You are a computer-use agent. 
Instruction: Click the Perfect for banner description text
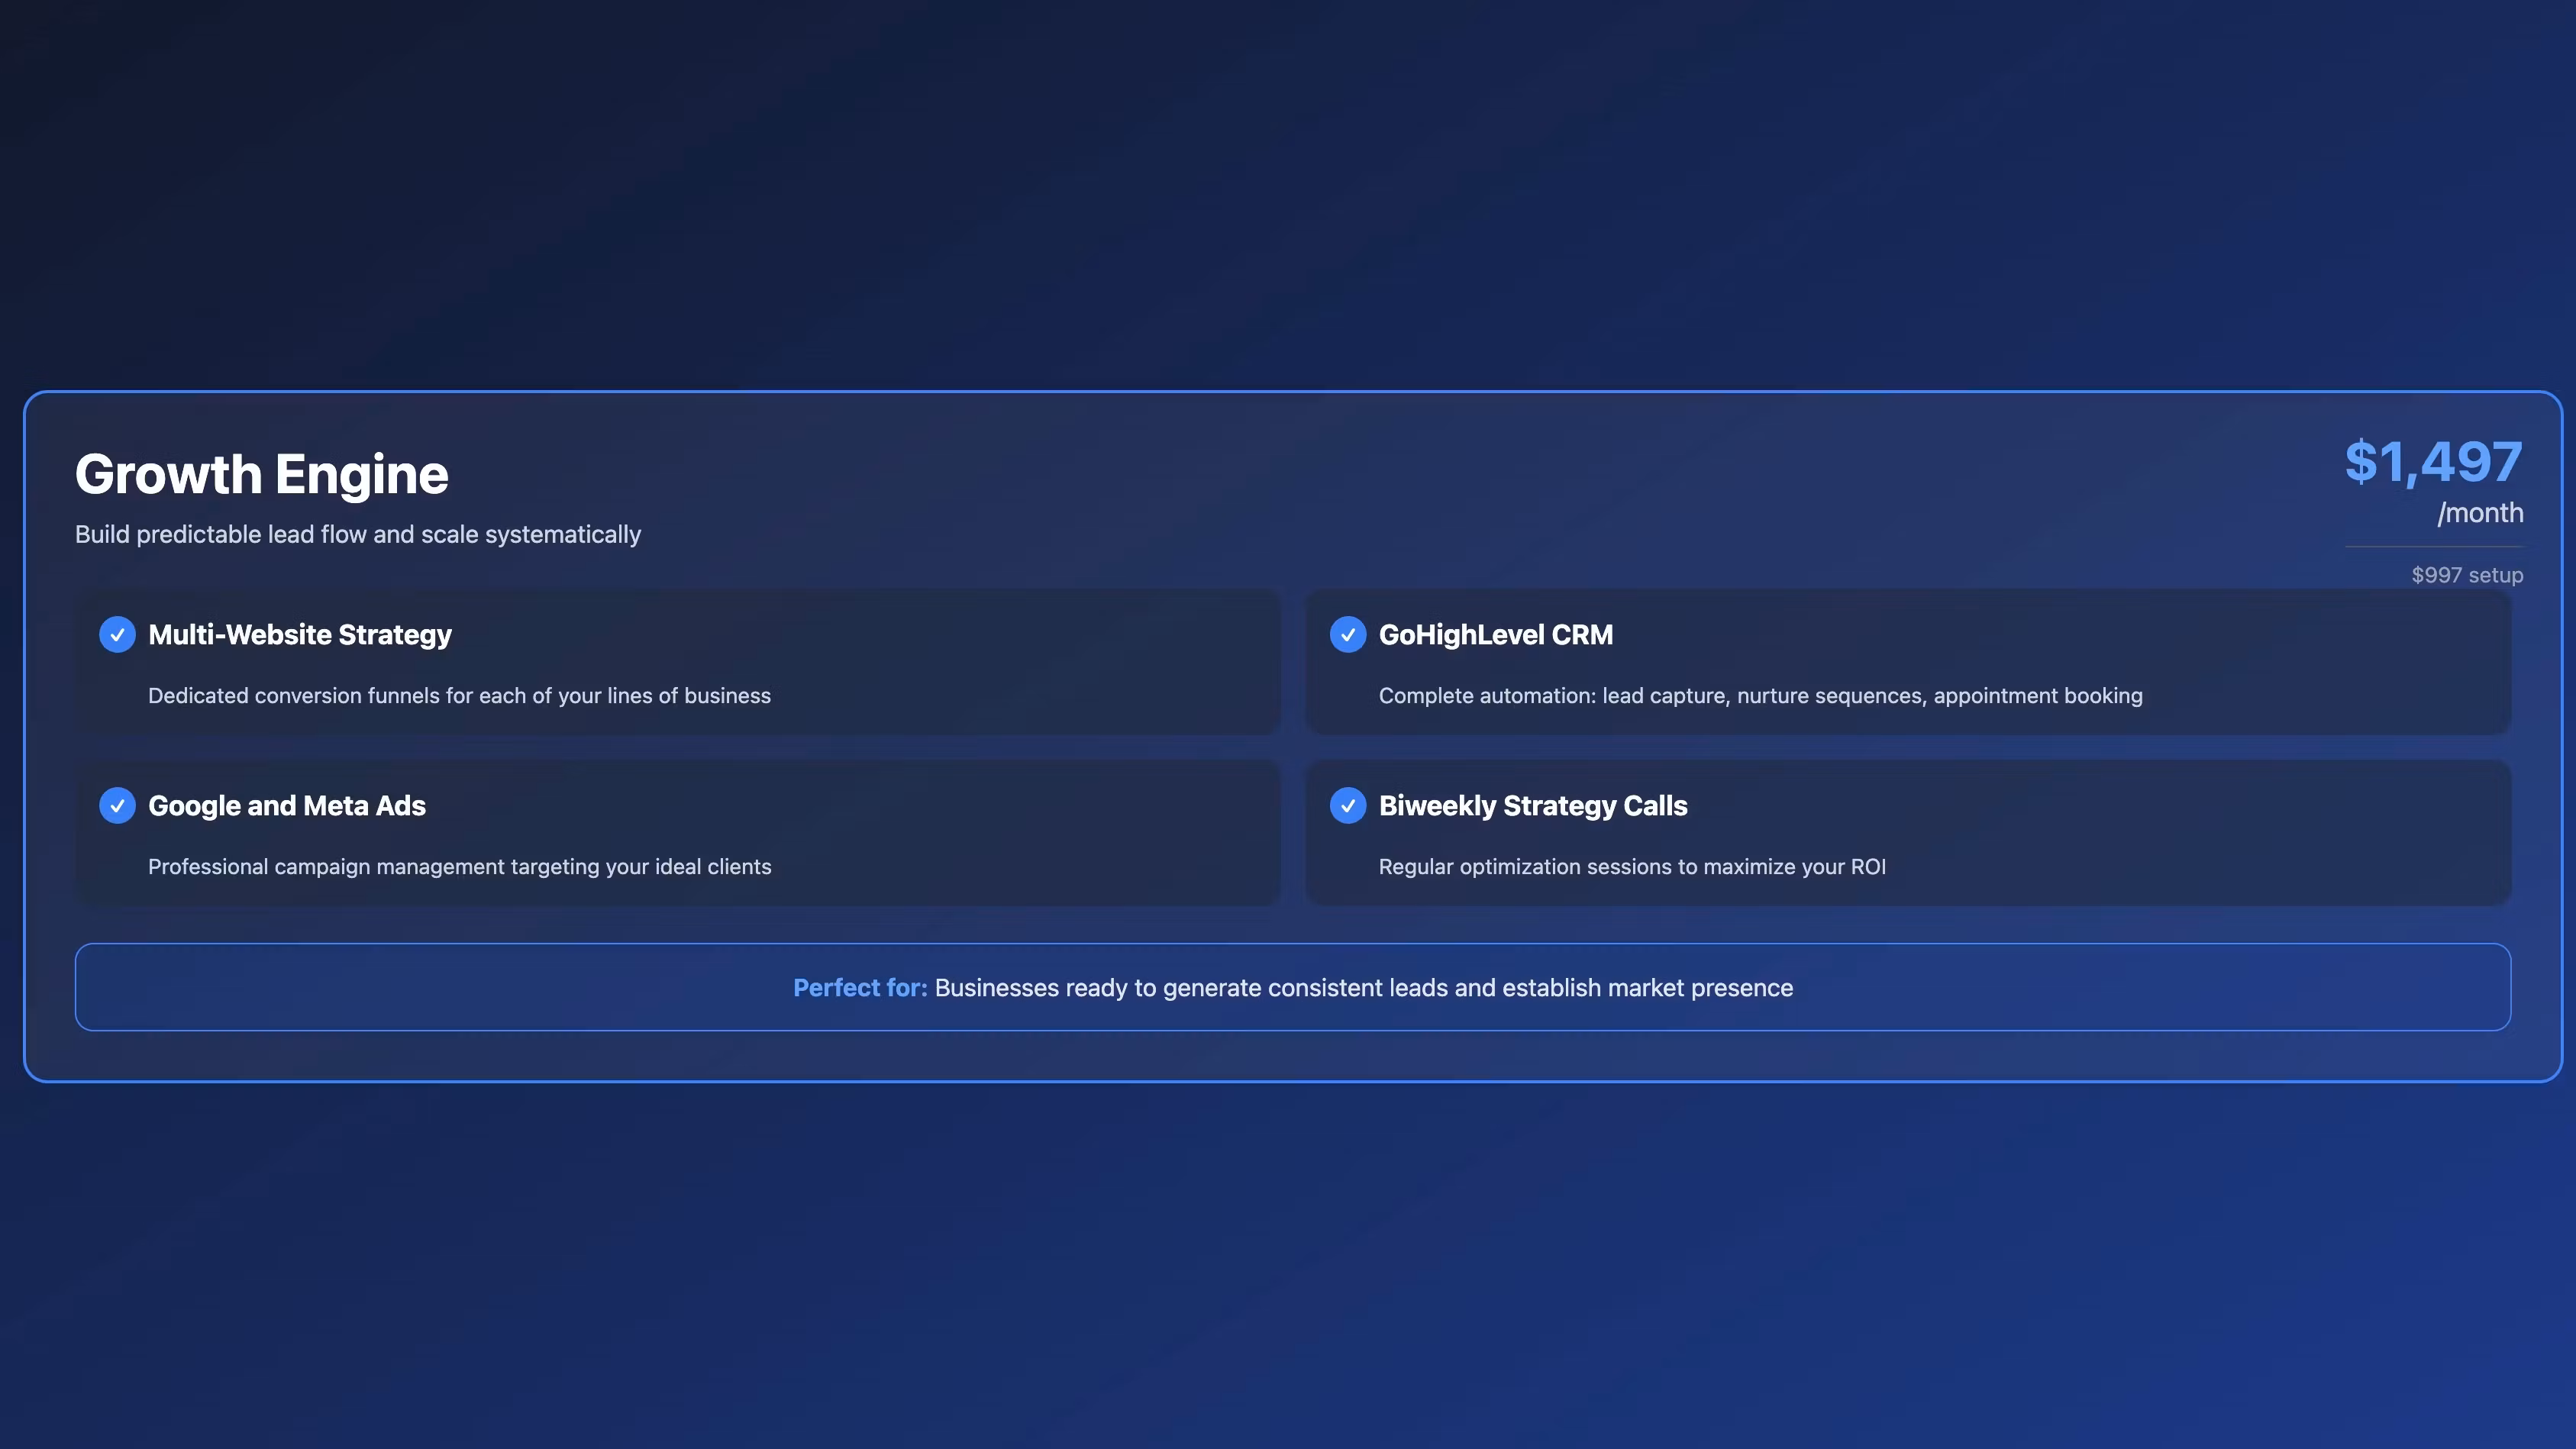point(1363,988)
